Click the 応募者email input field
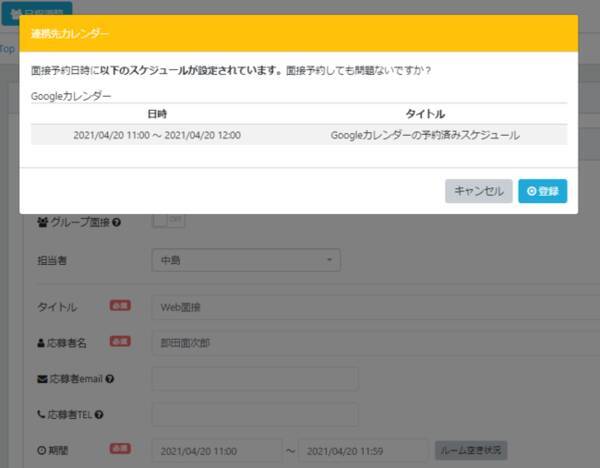 (255, 378)
